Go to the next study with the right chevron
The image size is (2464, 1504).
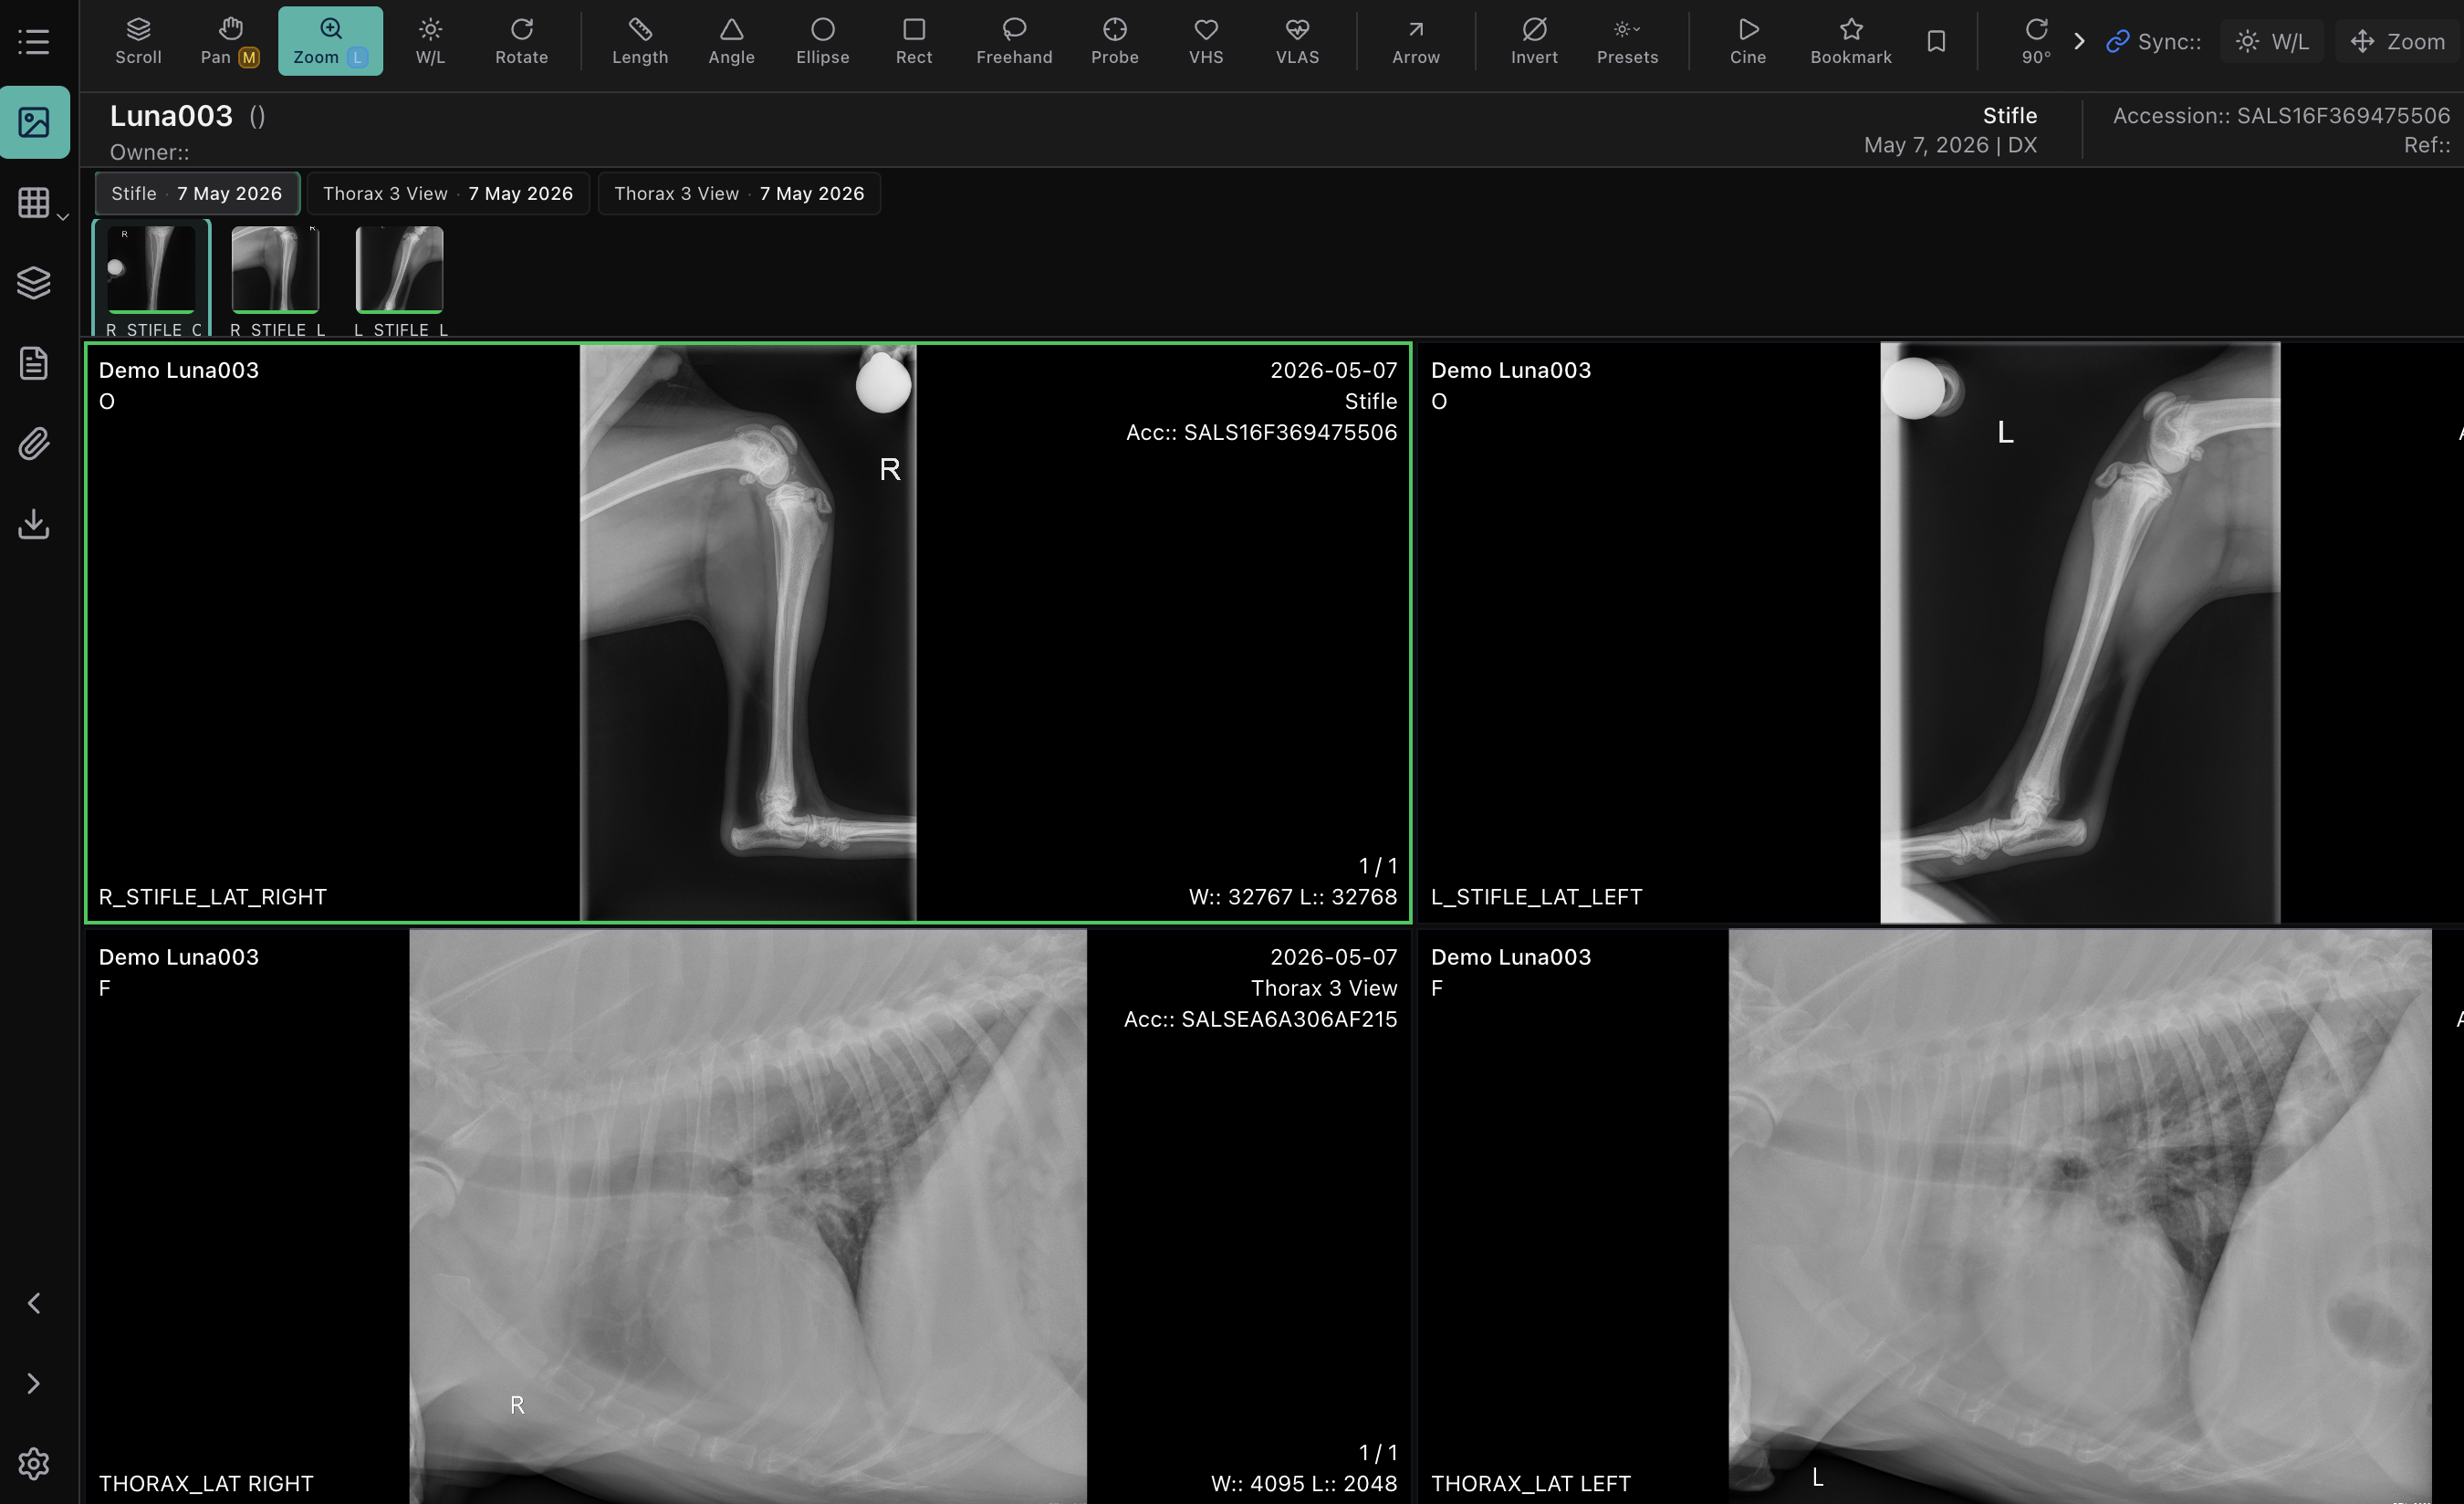click(x=34, y=1383)
